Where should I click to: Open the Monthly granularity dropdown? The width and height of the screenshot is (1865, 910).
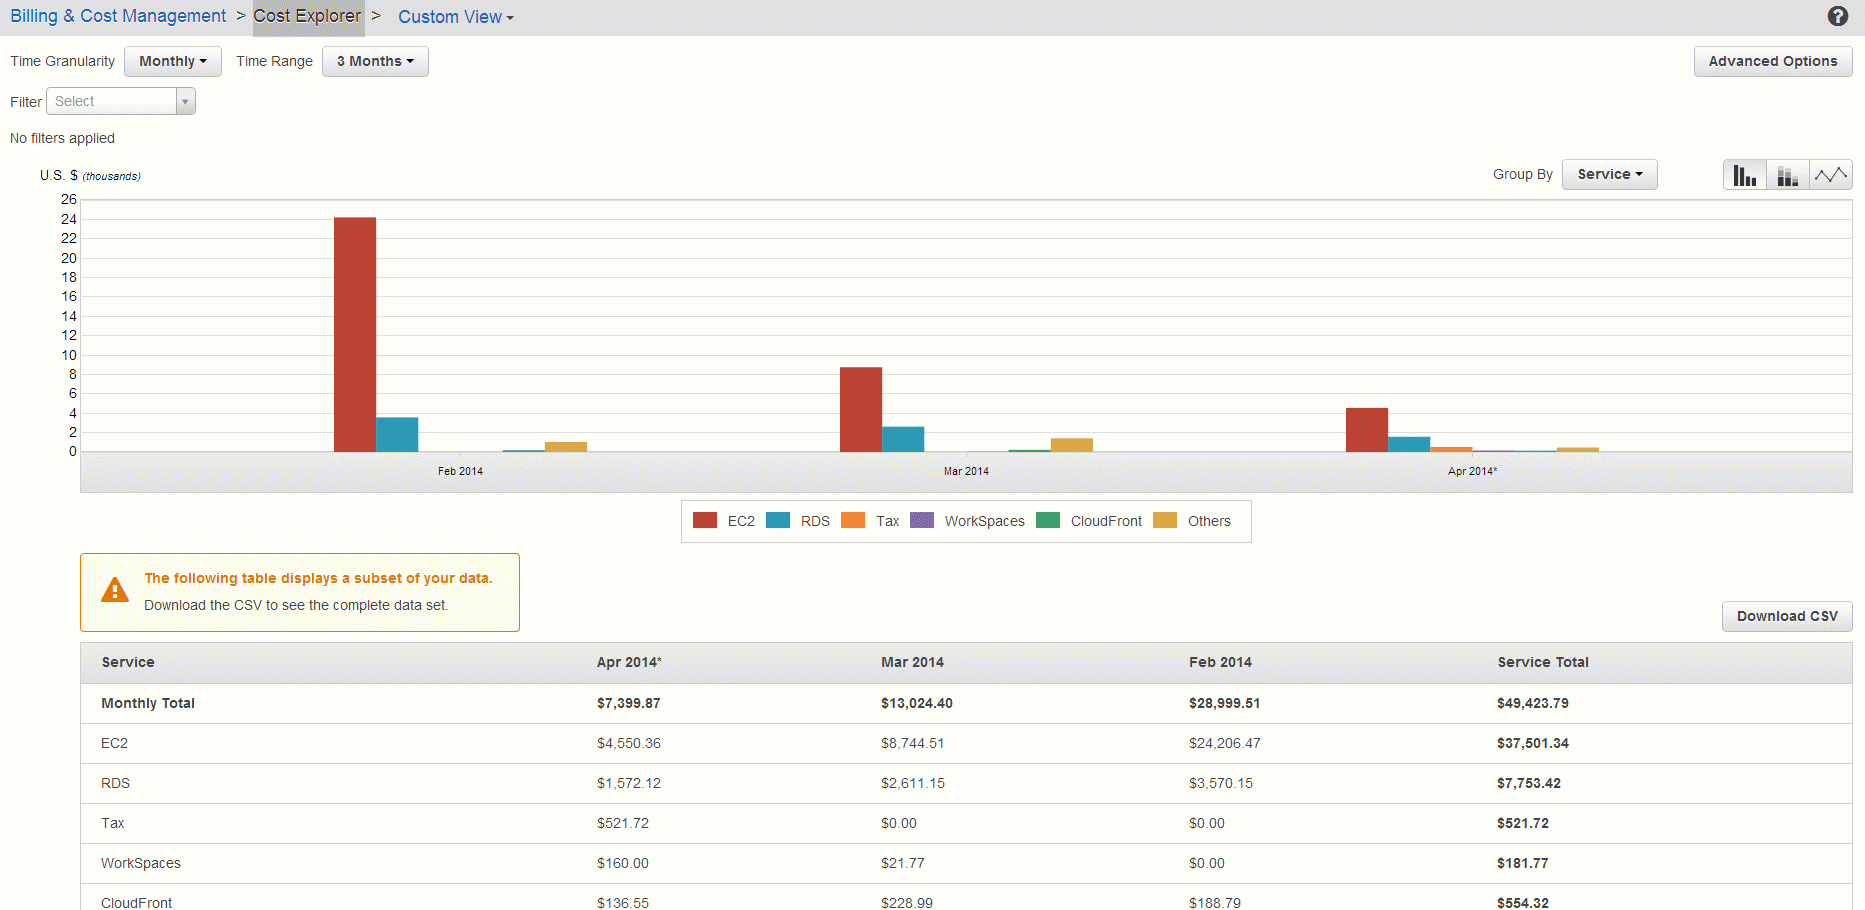tap(173, 61)
